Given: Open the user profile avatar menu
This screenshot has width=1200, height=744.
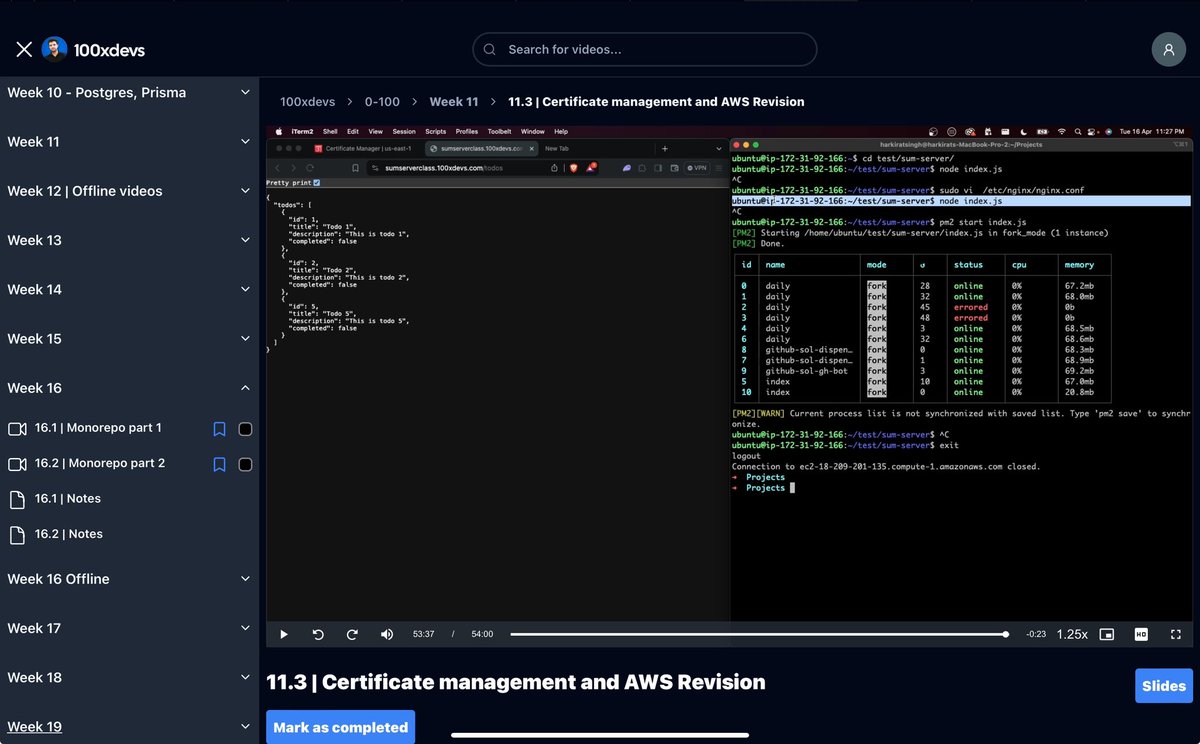Looking at the screenshot, I should click(x=1168, y=49).
